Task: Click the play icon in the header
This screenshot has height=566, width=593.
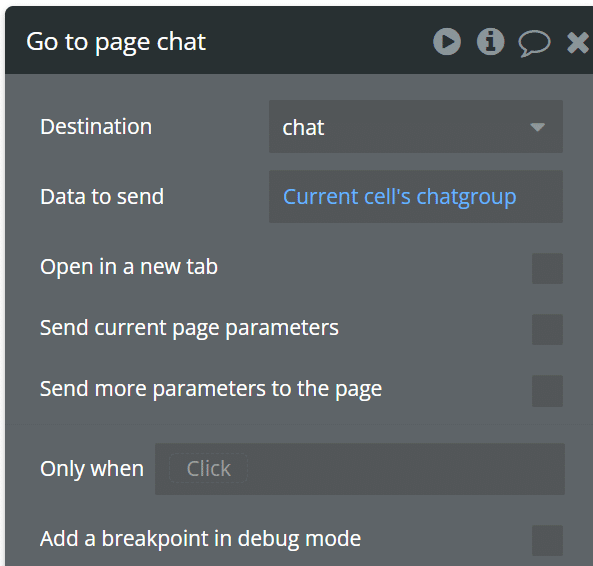Action: click(447, 42)
